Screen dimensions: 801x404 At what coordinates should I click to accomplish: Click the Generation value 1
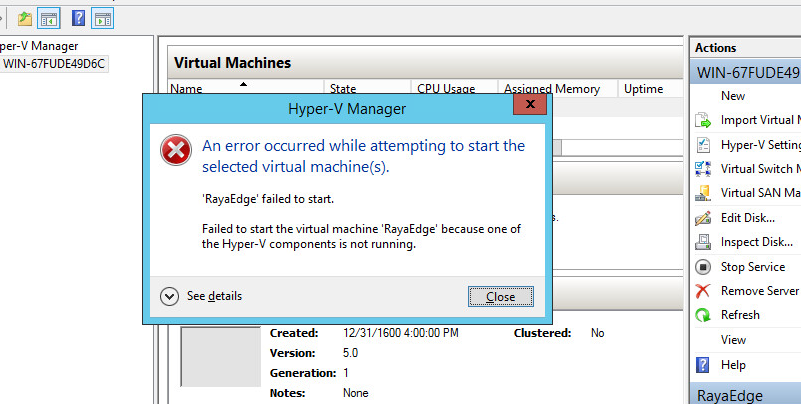(x=346, y=373)
